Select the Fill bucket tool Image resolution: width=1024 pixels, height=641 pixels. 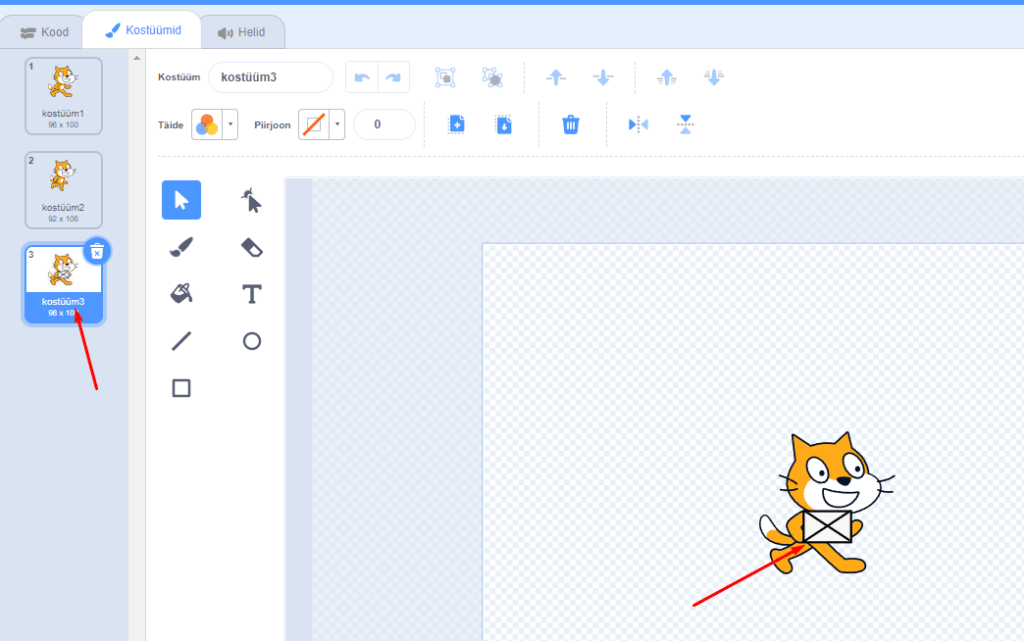[x=182, y=294]
